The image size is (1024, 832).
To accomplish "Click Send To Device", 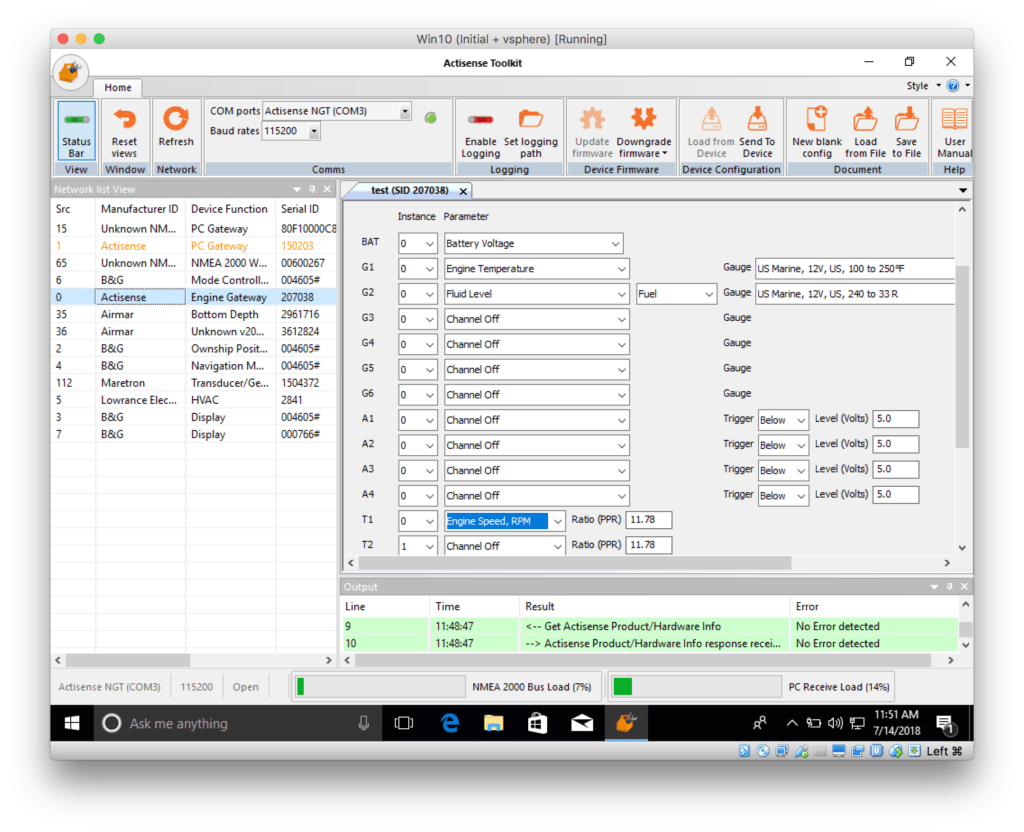I will tap(757, 133).
